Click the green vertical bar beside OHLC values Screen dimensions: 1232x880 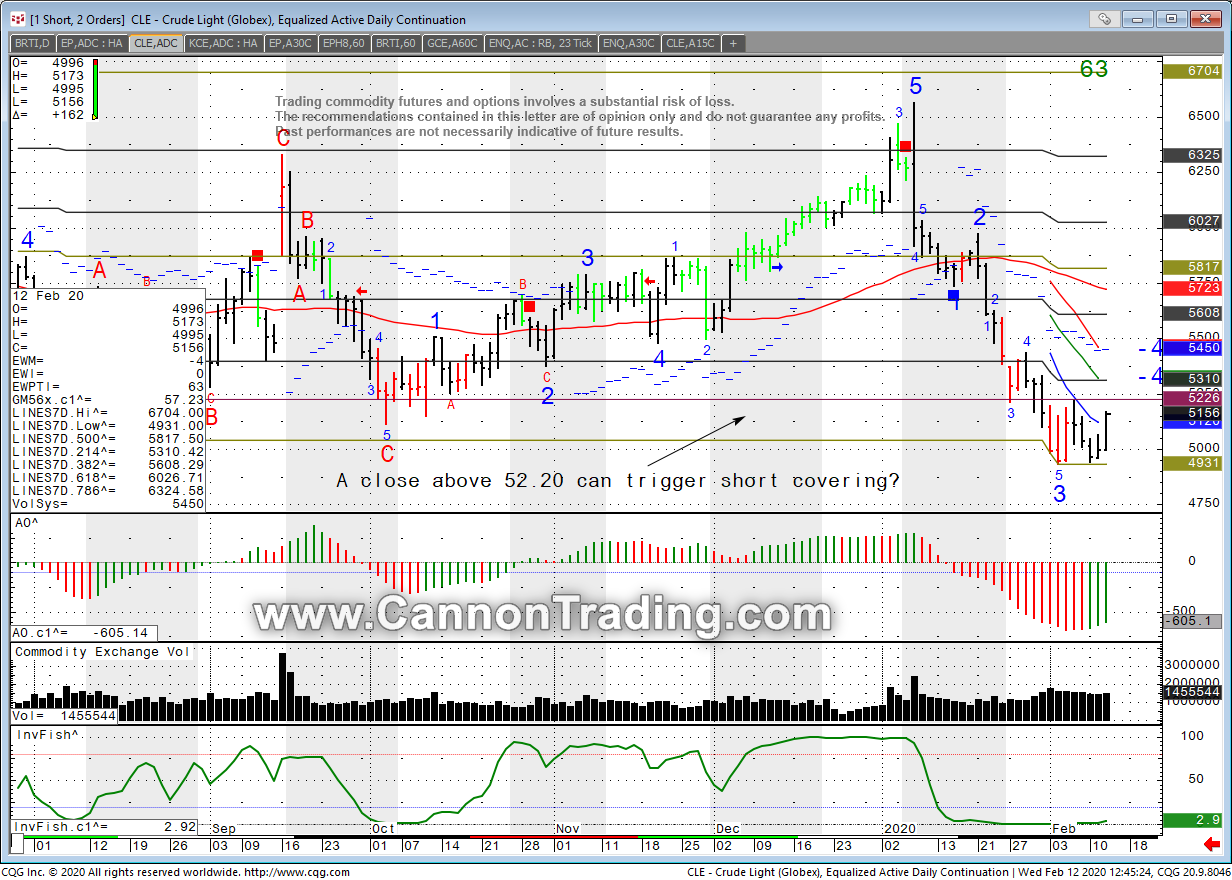pos(96,90)
